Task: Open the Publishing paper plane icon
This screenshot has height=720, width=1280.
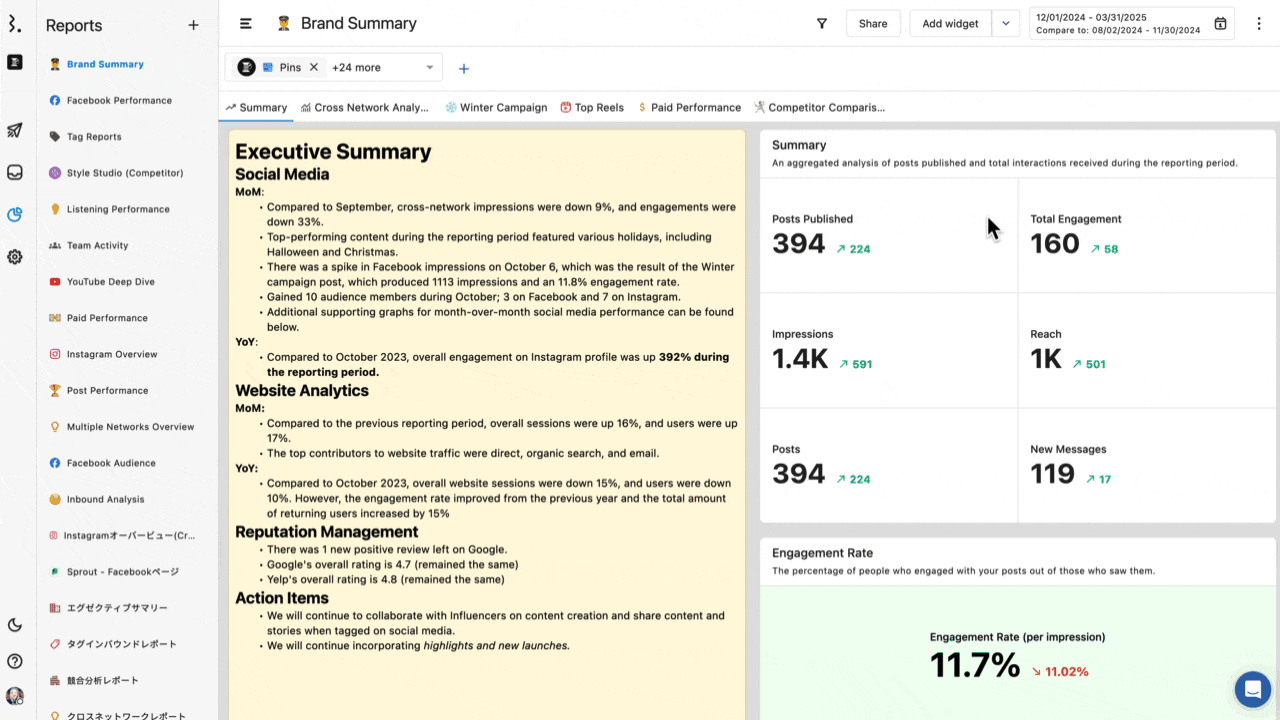Action: click(15, 130)
